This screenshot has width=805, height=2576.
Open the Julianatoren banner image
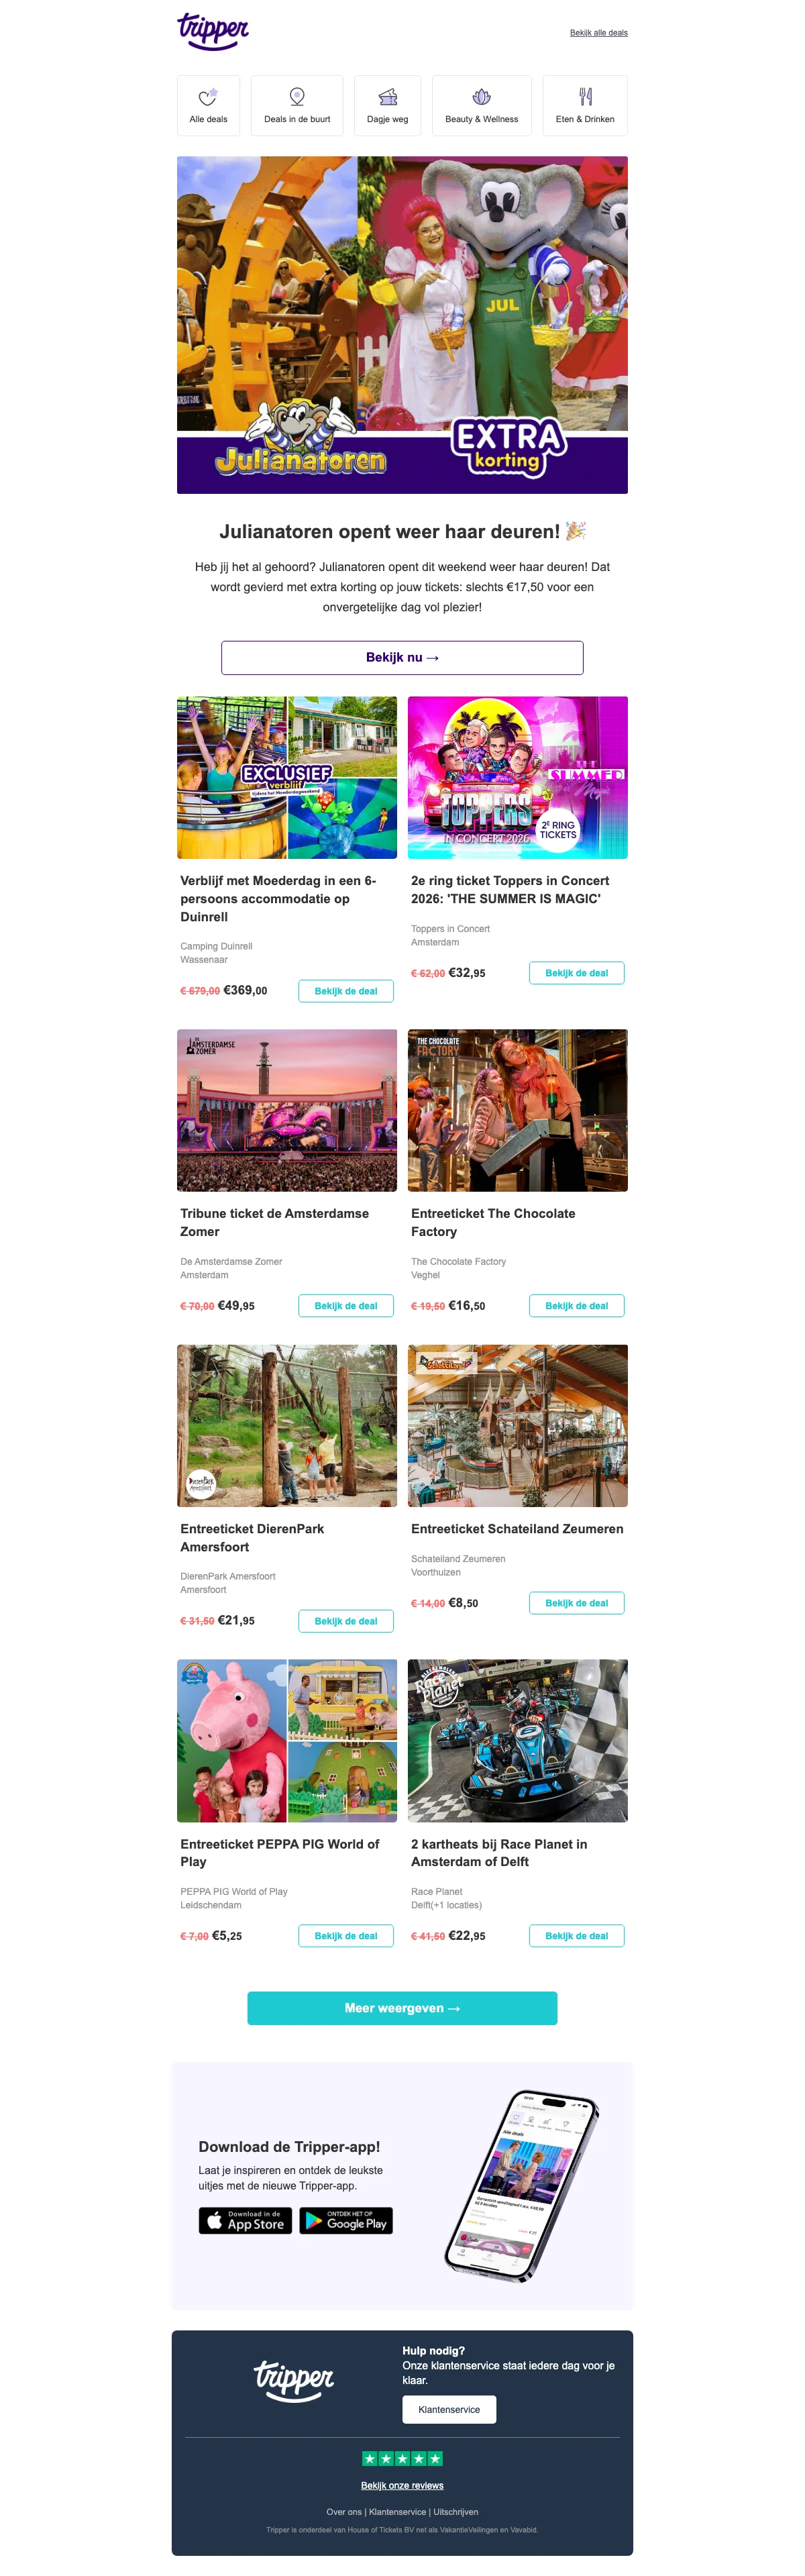(402, 325)
